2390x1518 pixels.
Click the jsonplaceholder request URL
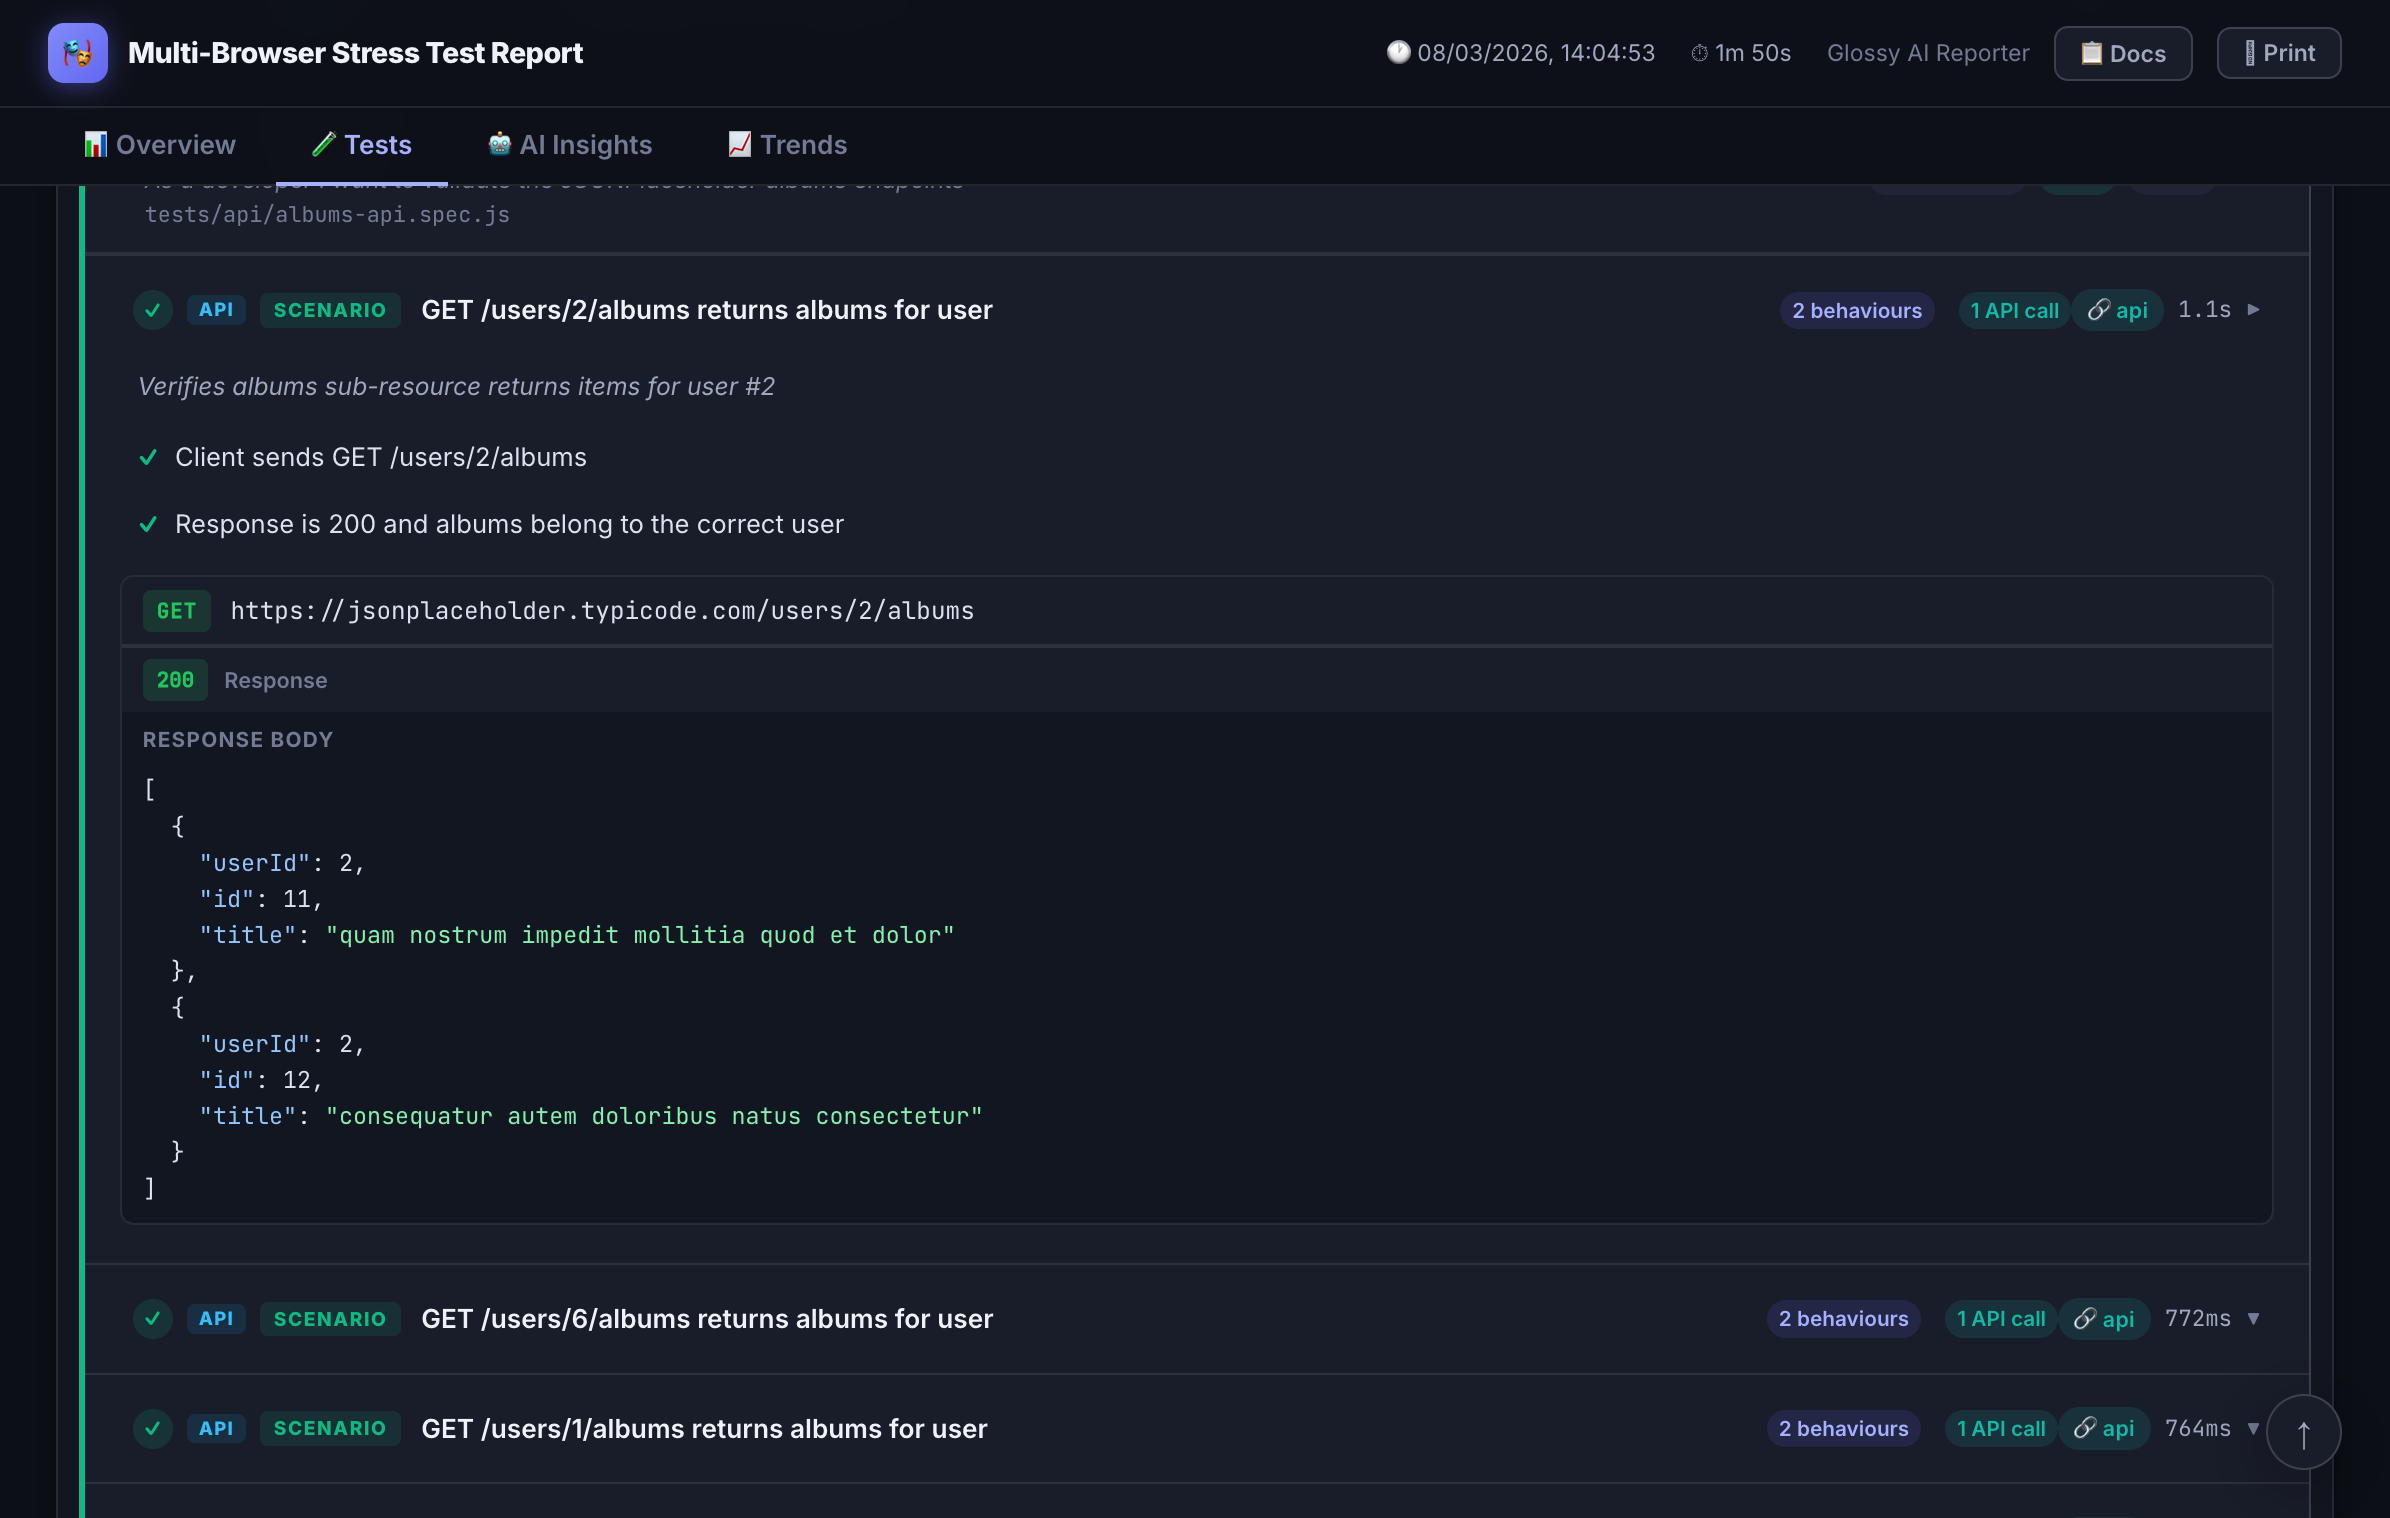602,611
